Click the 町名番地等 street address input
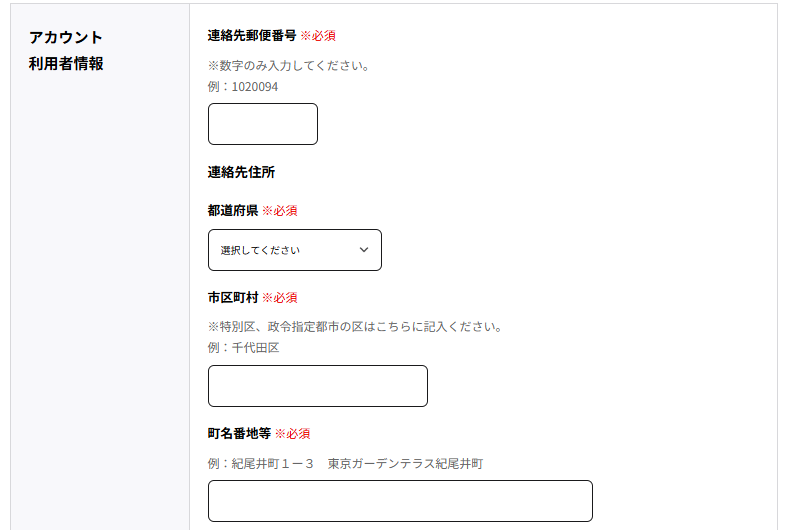793x530 pixels. pos(400,501)
